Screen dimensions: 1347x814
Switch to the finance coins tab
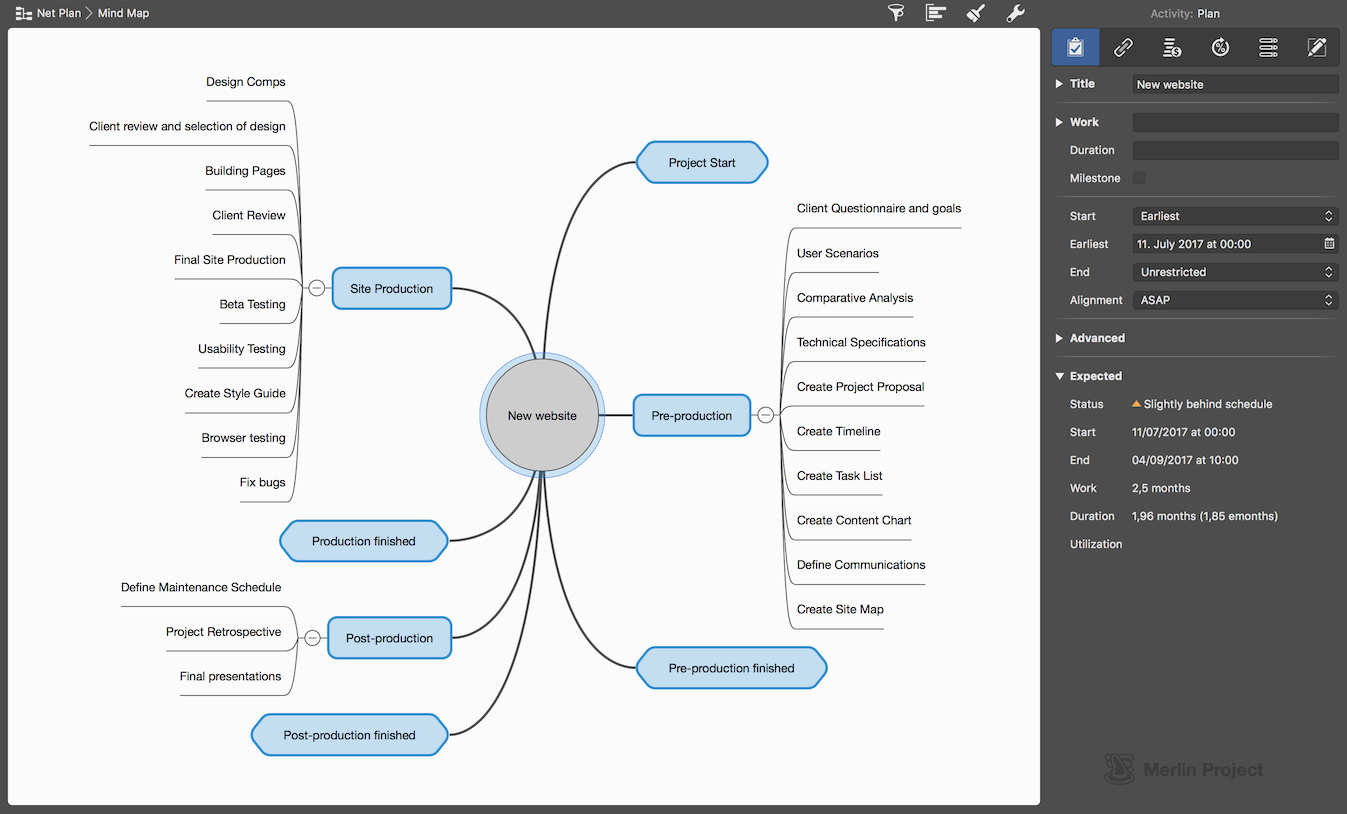1172,47
